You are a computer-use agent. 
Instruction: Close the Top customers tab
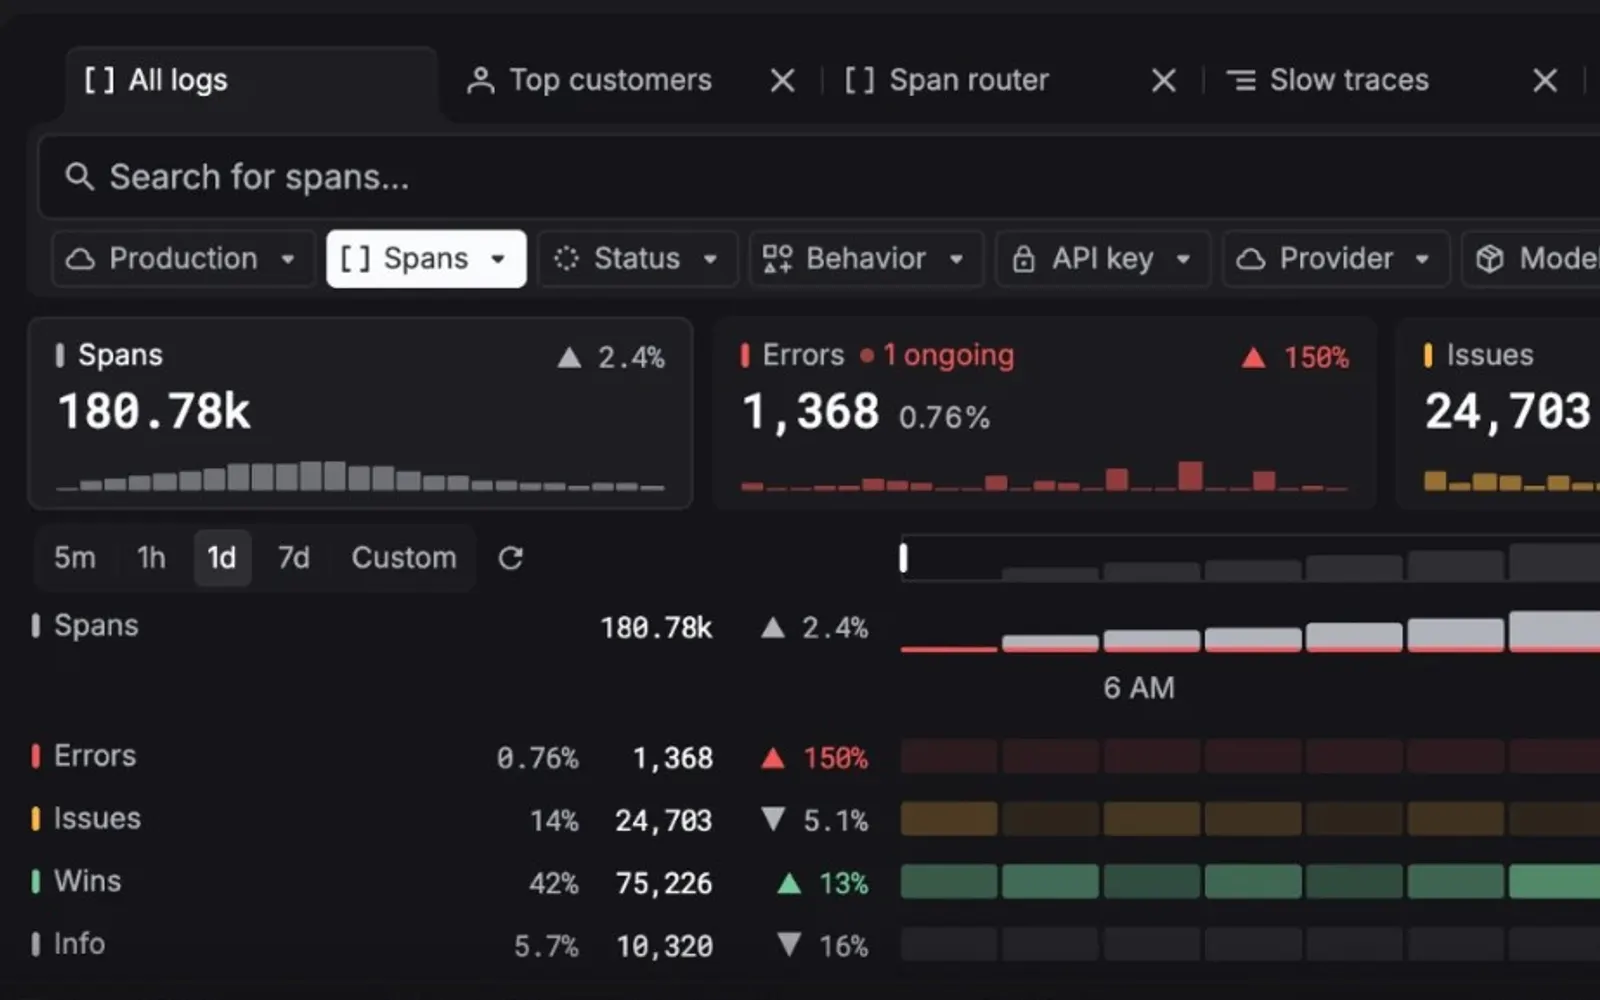(x=783, y=80)
